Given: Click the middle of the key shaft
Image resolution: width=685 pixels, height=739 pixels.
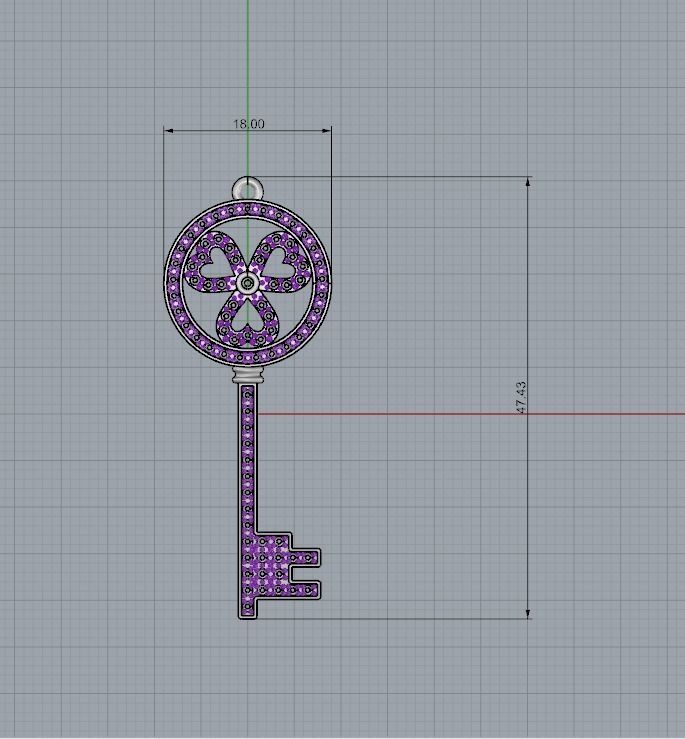Looking at the screenshot, I should click(x=247, y=460).
